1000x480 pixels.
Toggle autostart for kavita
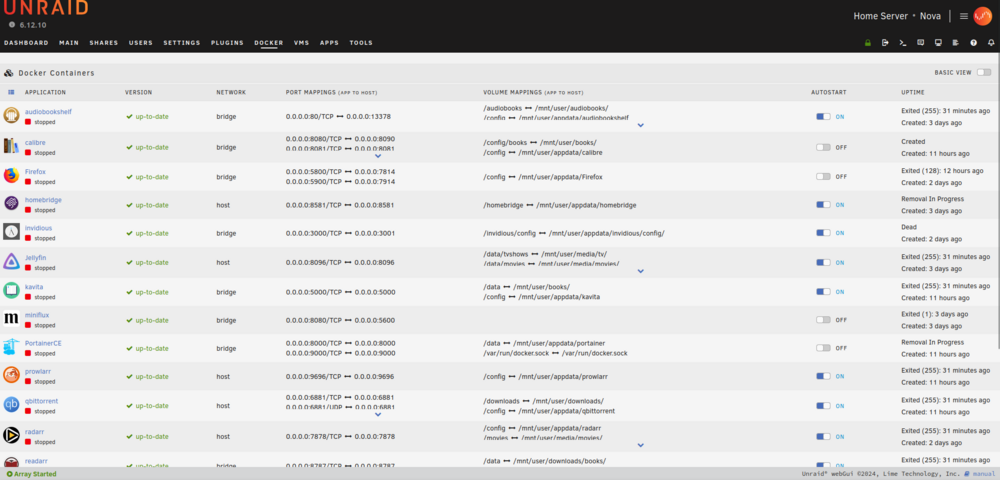(823, 291)
